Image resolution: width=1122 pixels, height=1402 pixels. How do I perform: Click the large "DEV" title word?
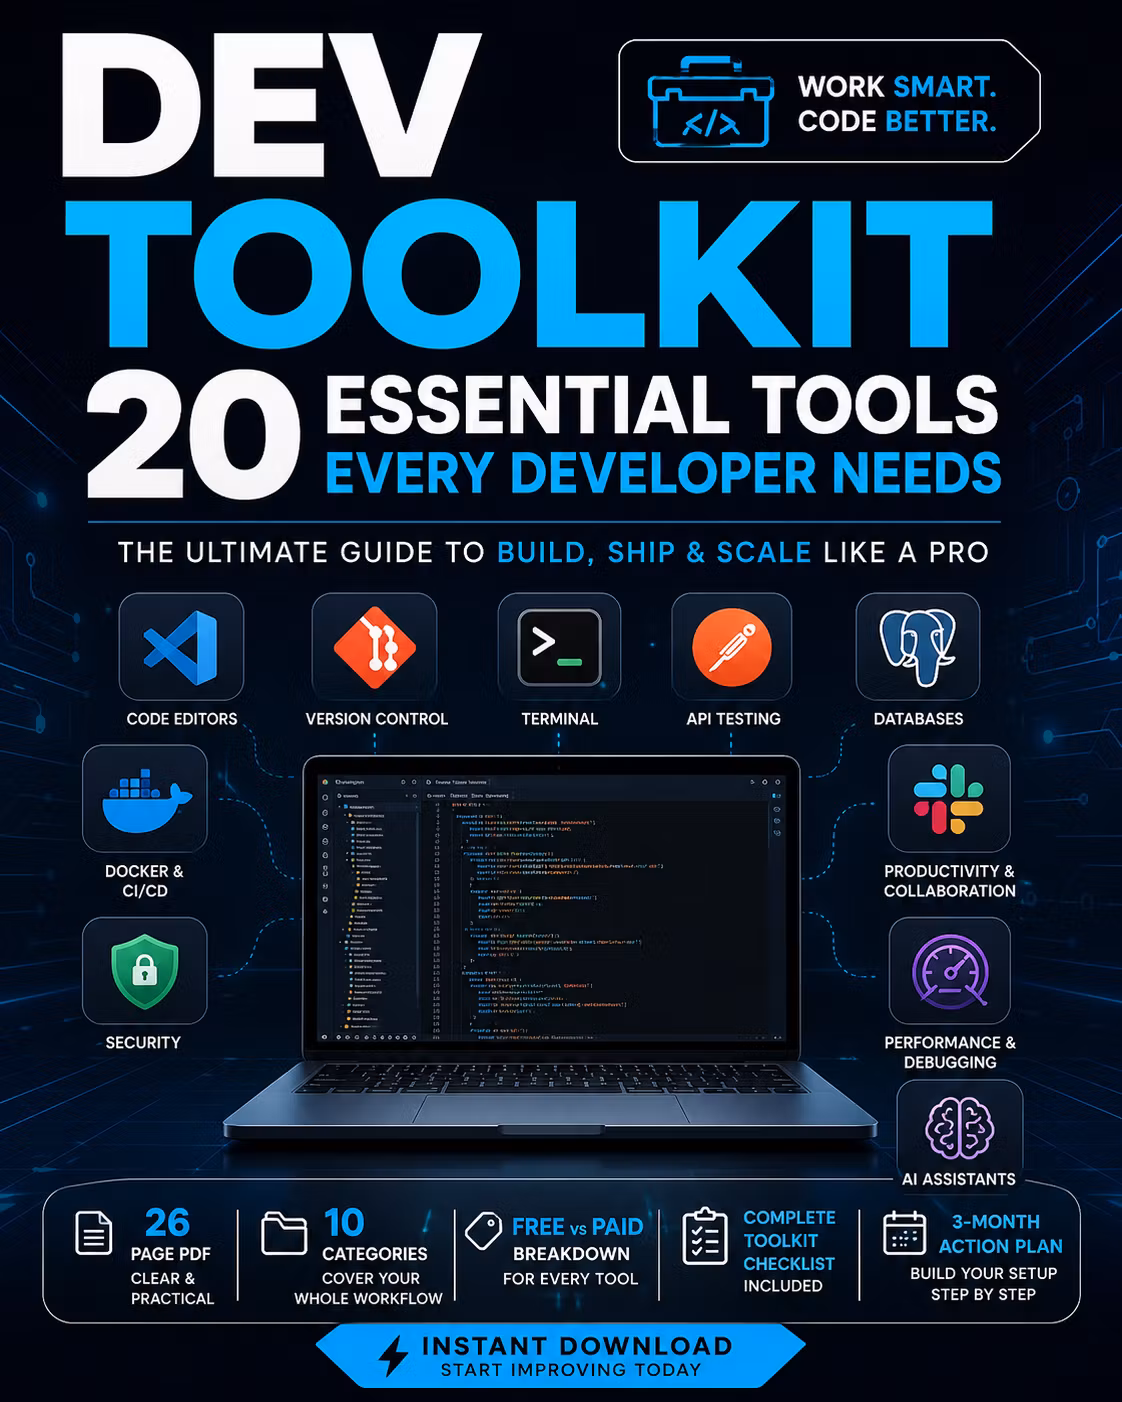click(x=270, y=107)
